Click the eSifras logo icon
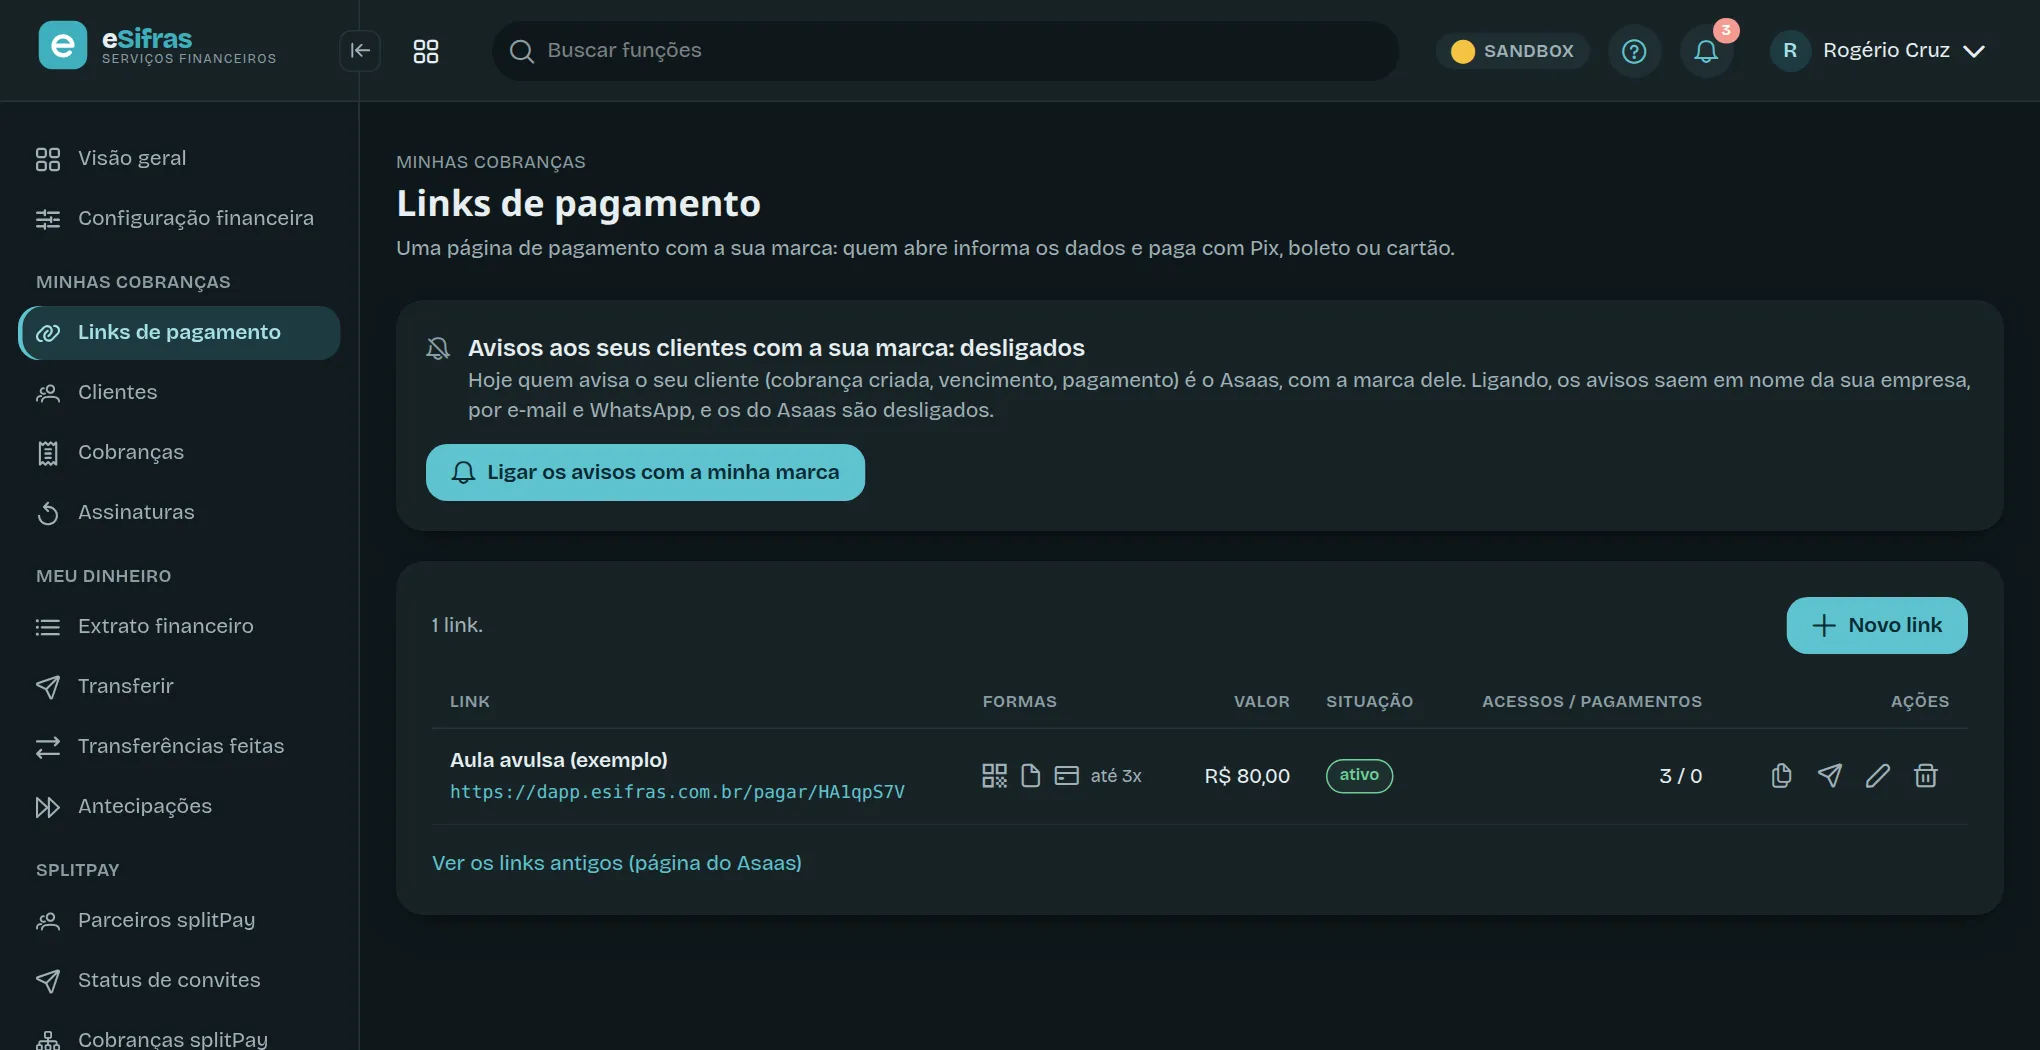Image resolution: width=2040 pixels, height=1050 pixels. click(x=63, y=46)
